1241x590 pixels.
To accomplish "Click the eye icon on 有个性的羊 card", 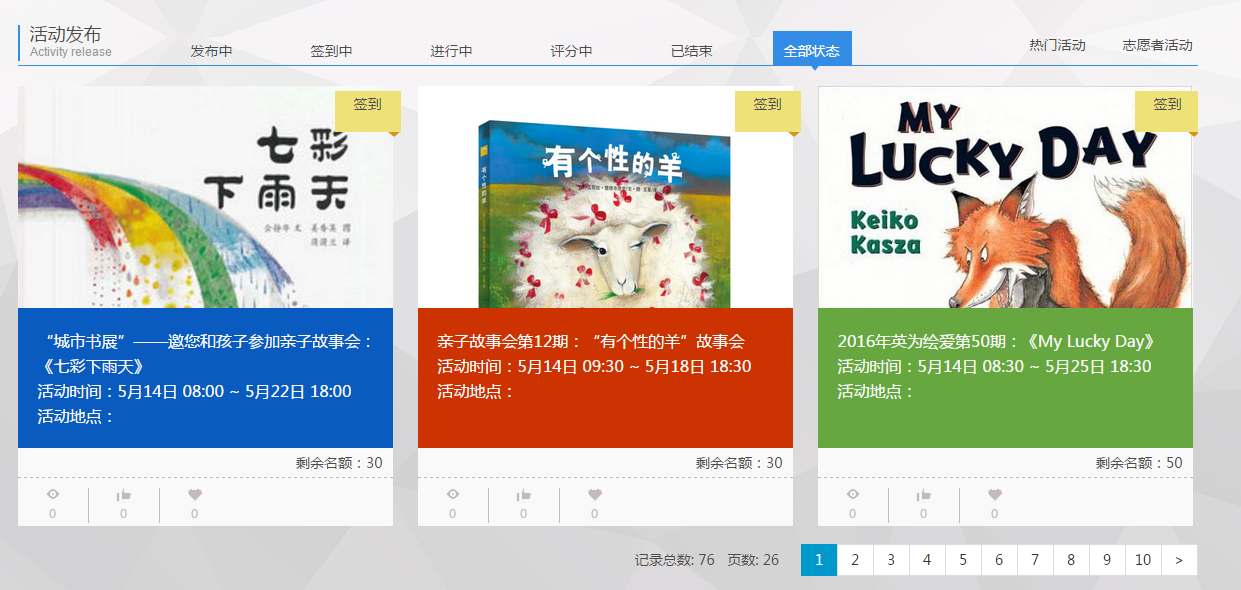I will tap(453, 494).
